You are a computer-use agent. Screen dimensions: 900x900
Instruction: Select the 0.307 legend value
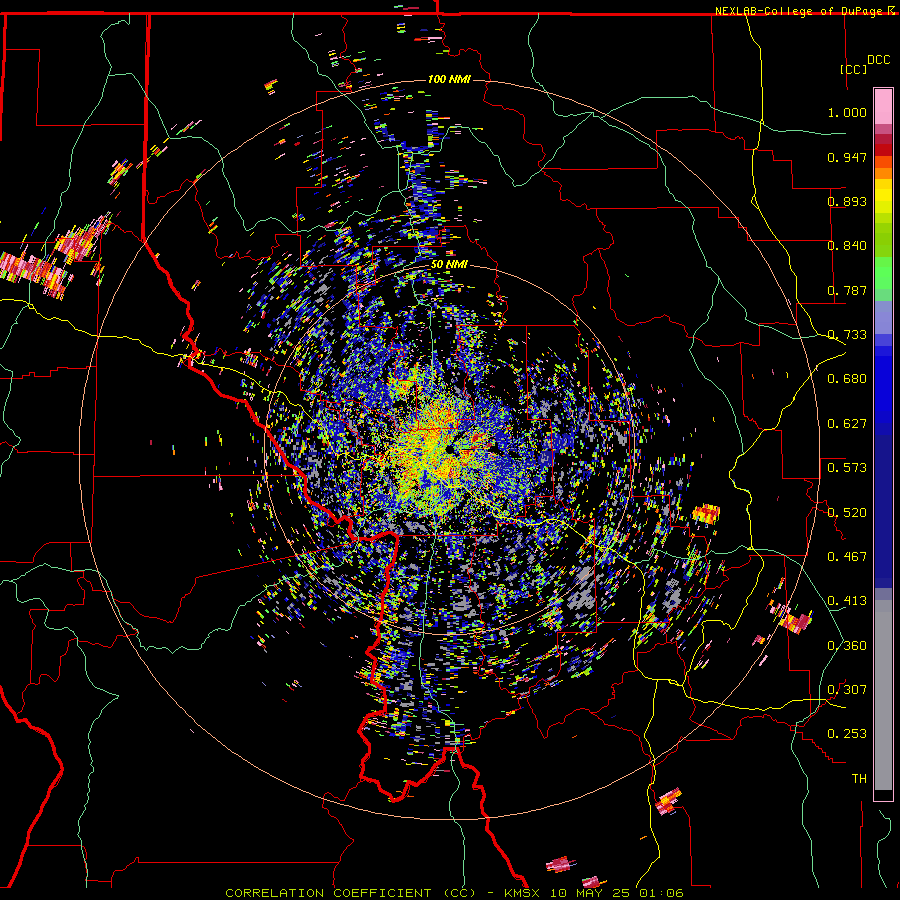(847, 690)
